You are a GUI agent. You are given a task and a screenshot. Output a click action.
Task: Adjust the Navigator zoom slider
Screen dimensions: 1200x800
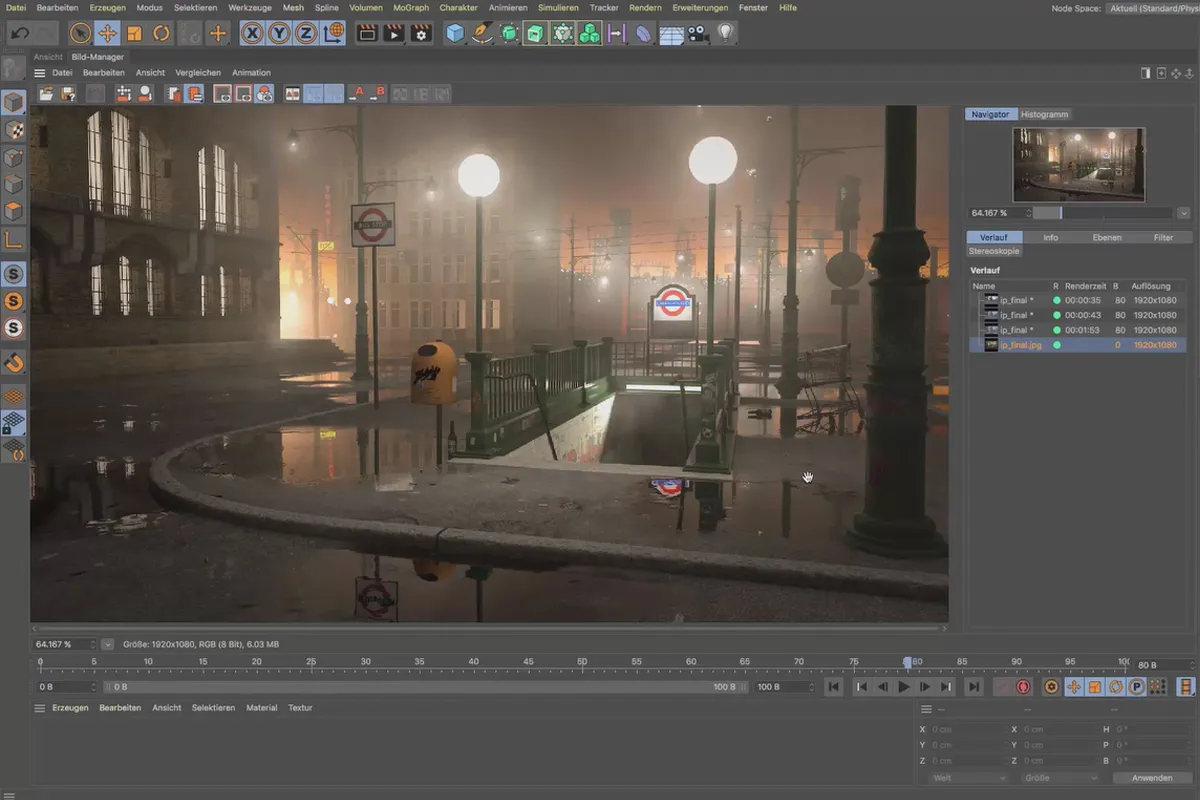[x=1101, y=213]
